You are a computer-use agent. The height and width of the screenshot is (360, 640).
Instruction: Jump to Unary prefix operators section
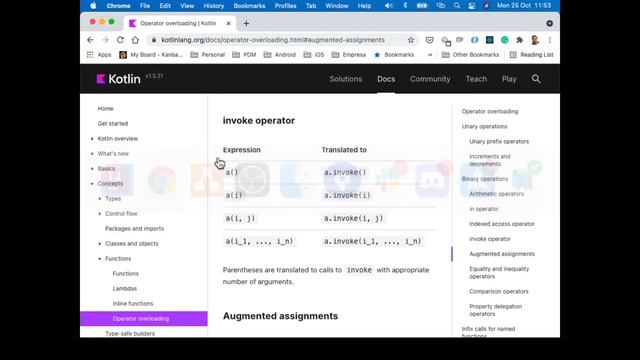pos(499,141)
